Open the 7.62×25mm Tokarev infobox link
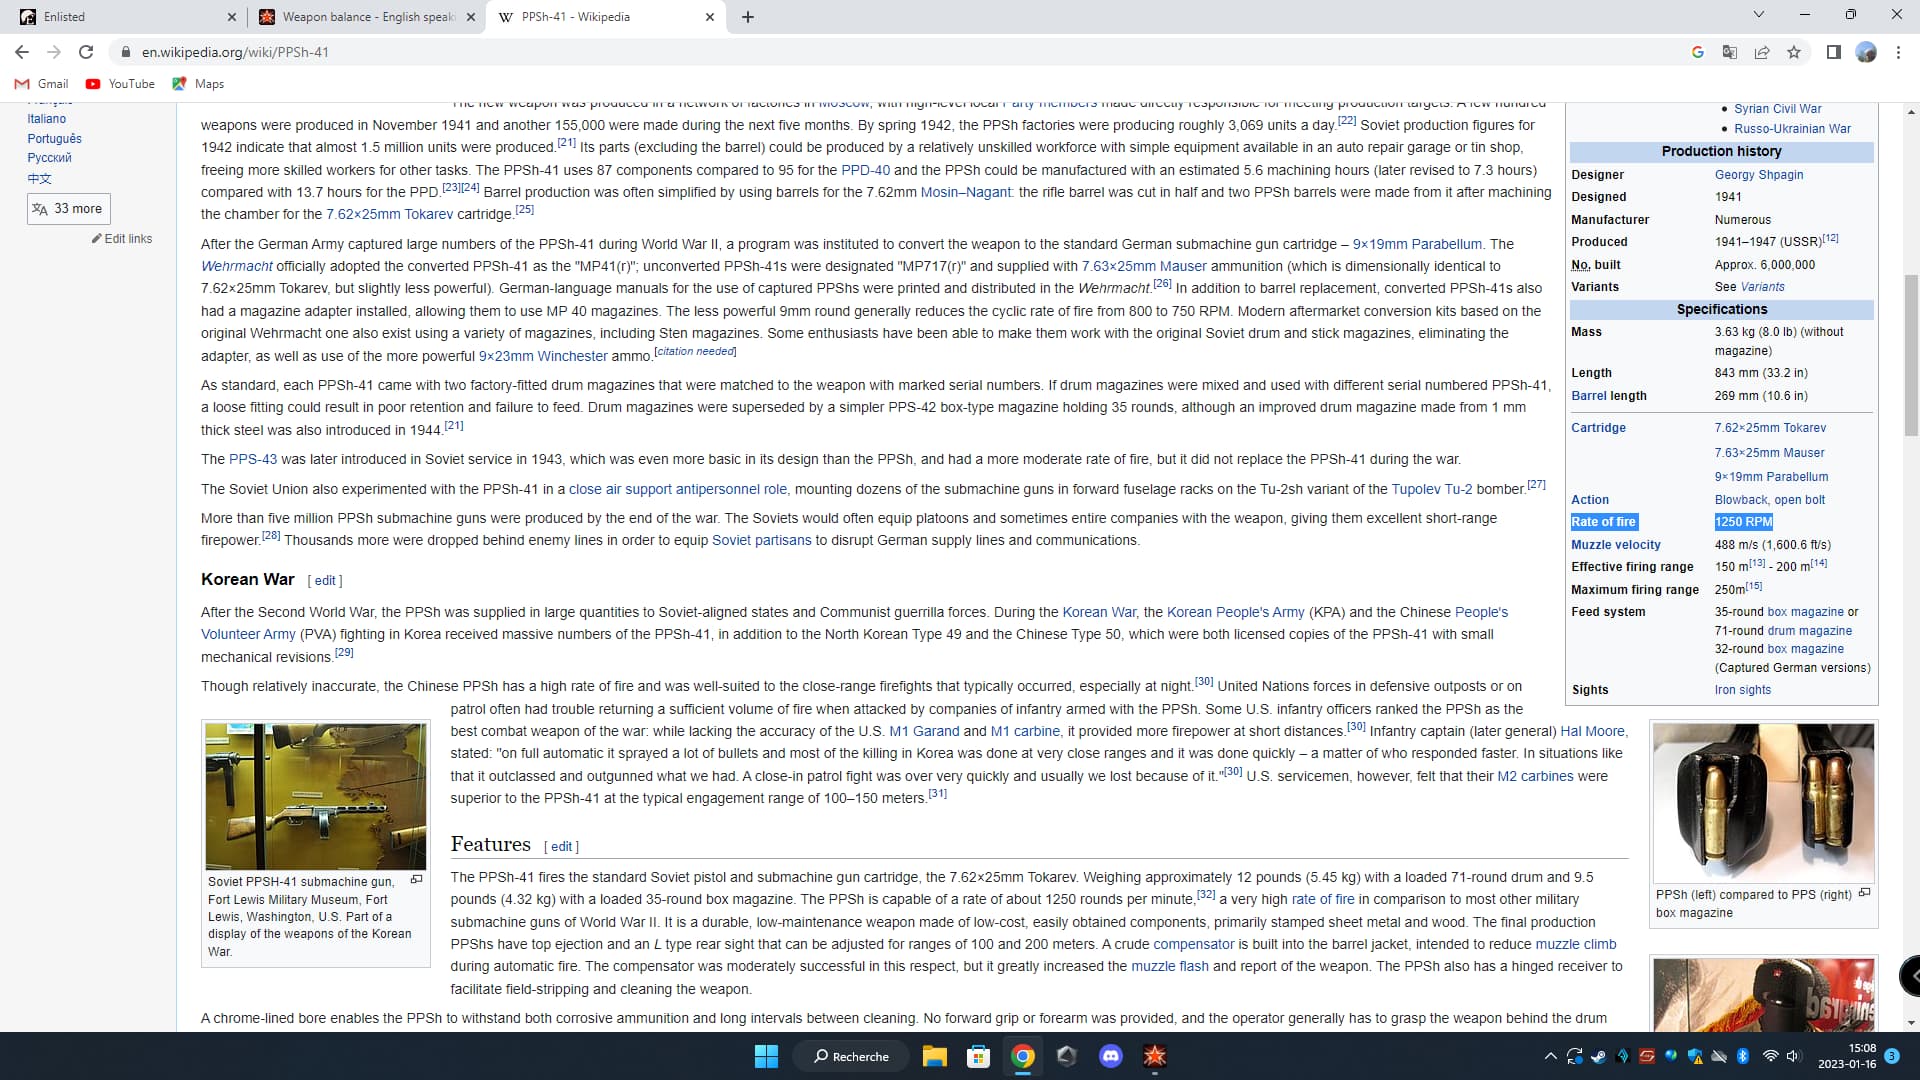This screenshot has height=1080, width=1920. point(1770,428)
